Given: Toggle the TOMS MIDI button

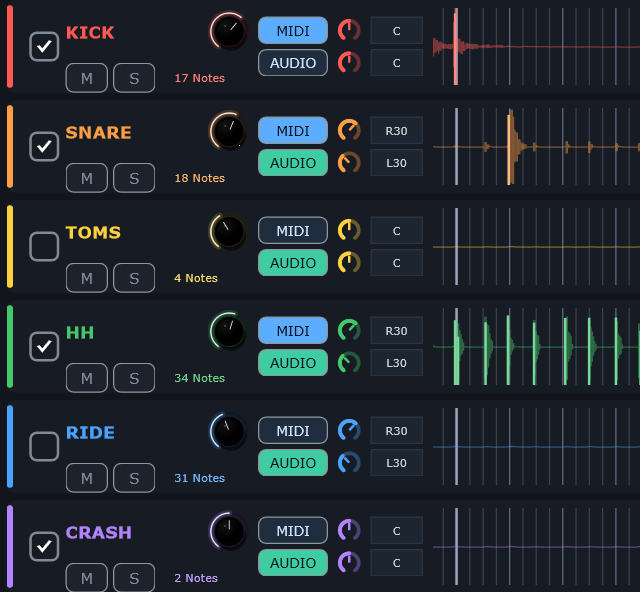Looking at the screenshot, I should pyautogui.click(x=293, y=231).
